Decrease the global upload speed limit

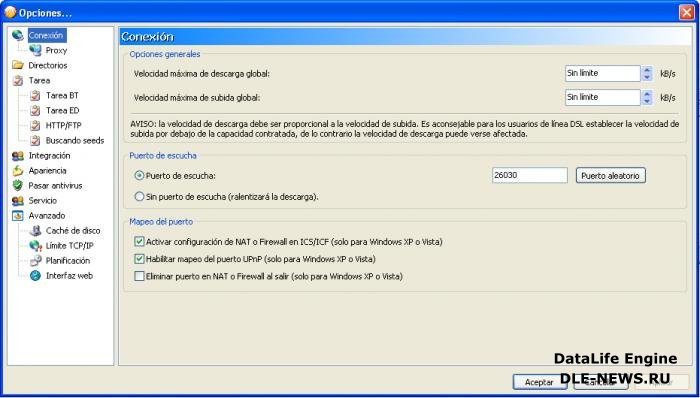pyautogui.click(x=647, y=101)
